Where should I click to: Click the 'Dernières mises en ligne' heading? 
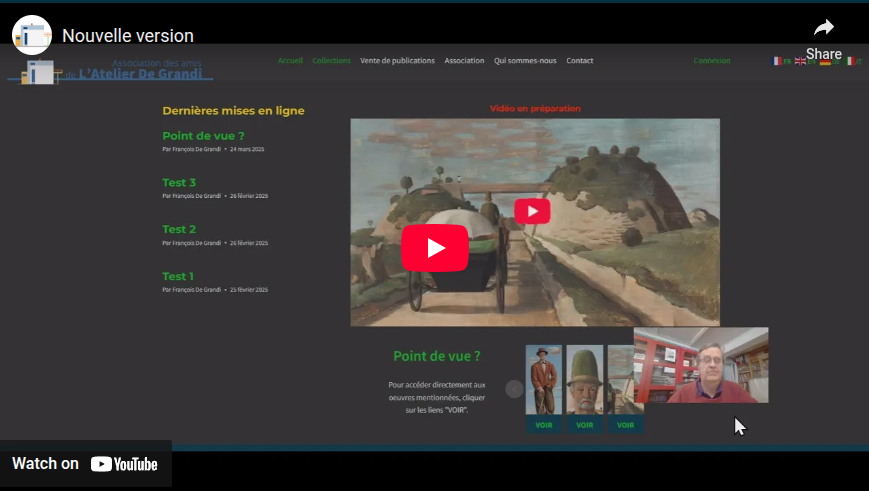[233, 111]
